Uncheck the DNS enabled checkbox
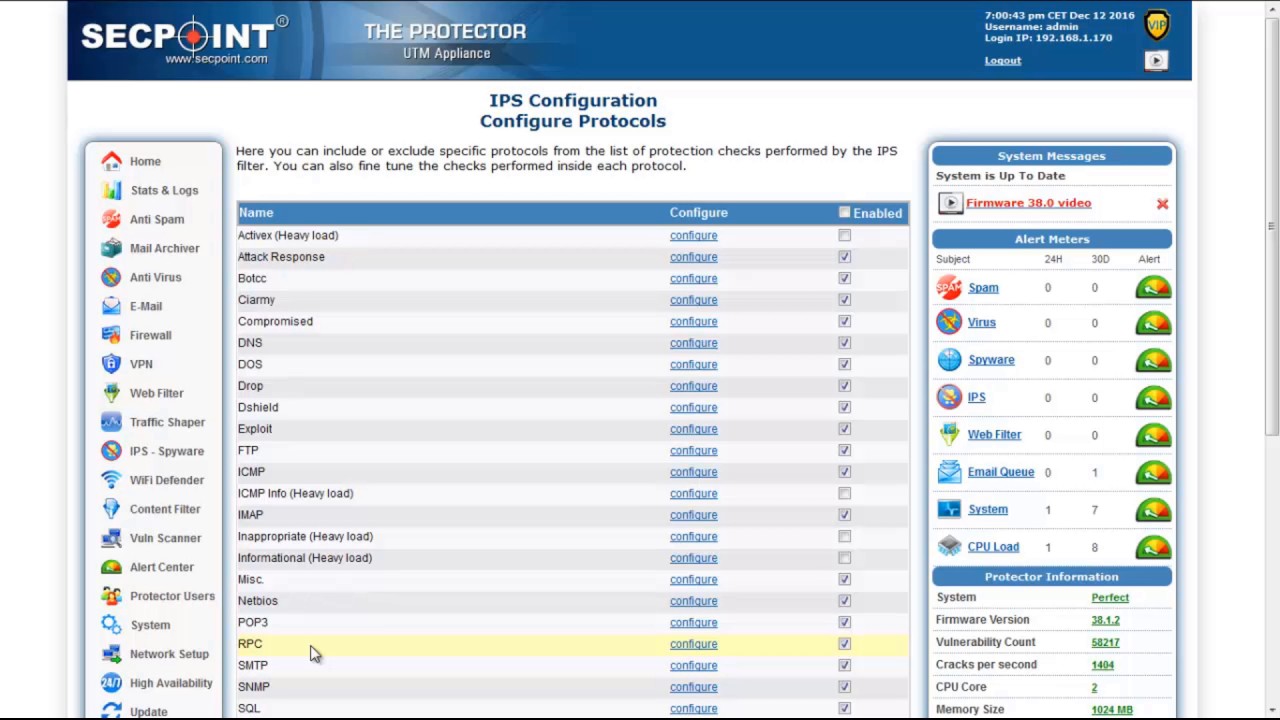 click(x=844, y=343)
